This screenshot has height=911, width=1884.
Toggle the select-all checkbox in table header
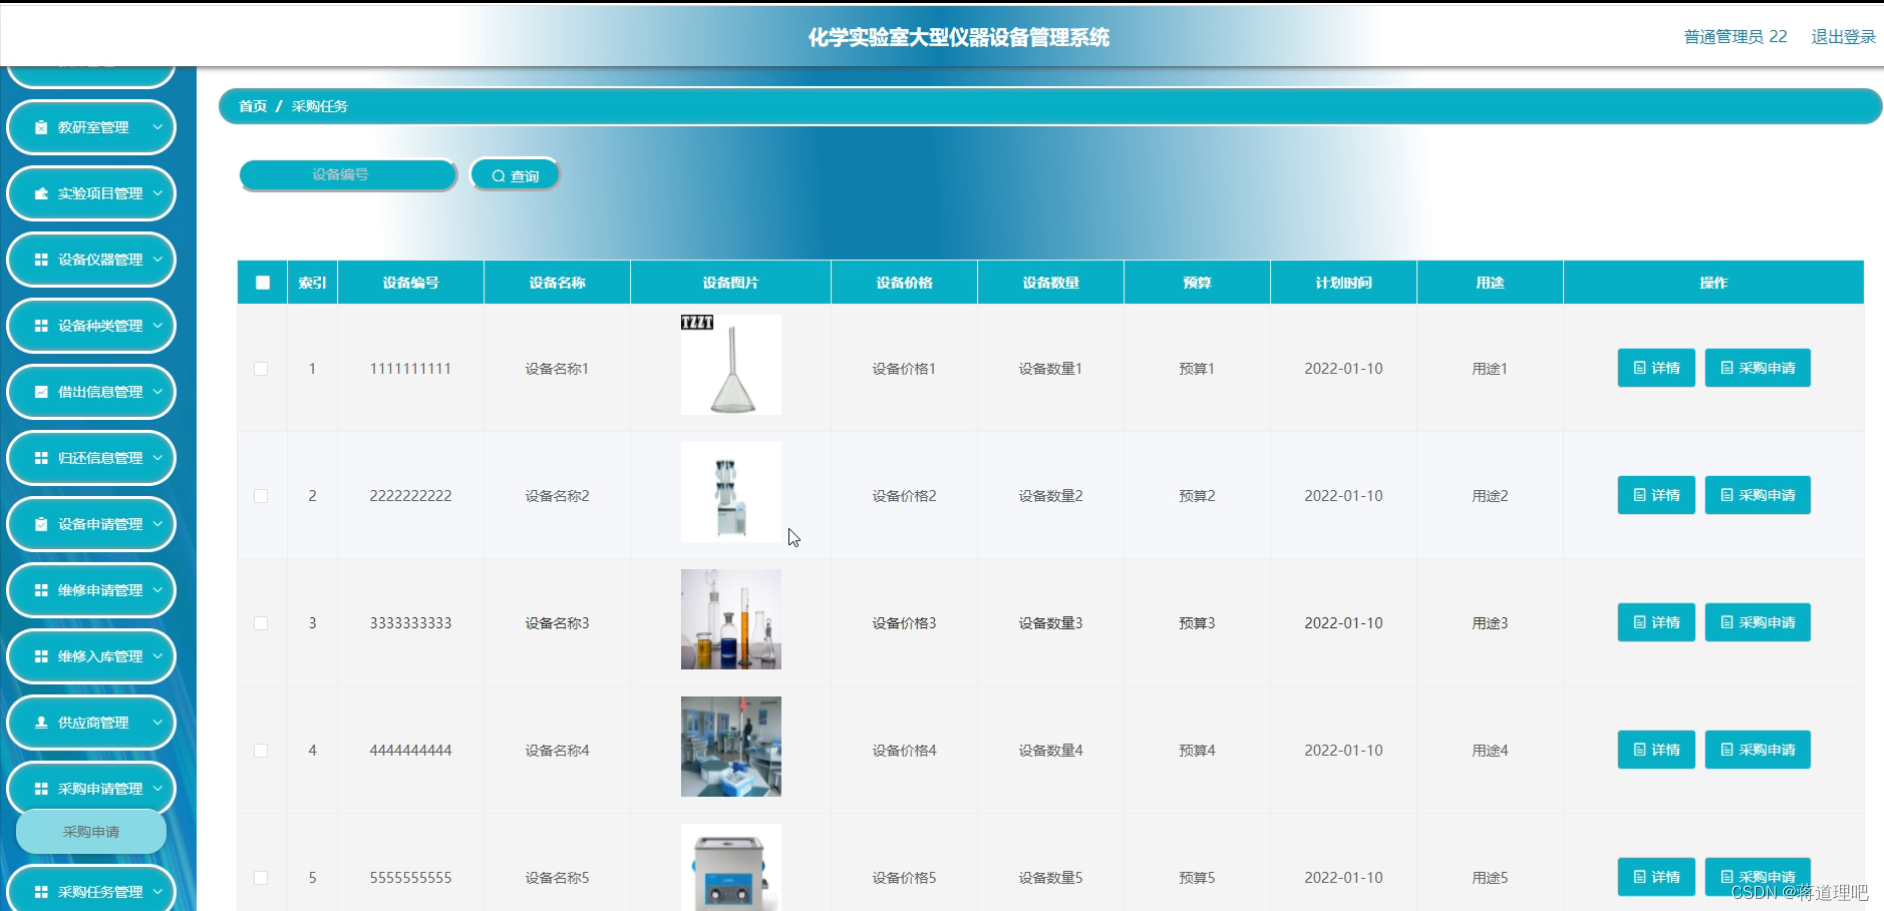[262, 283]
